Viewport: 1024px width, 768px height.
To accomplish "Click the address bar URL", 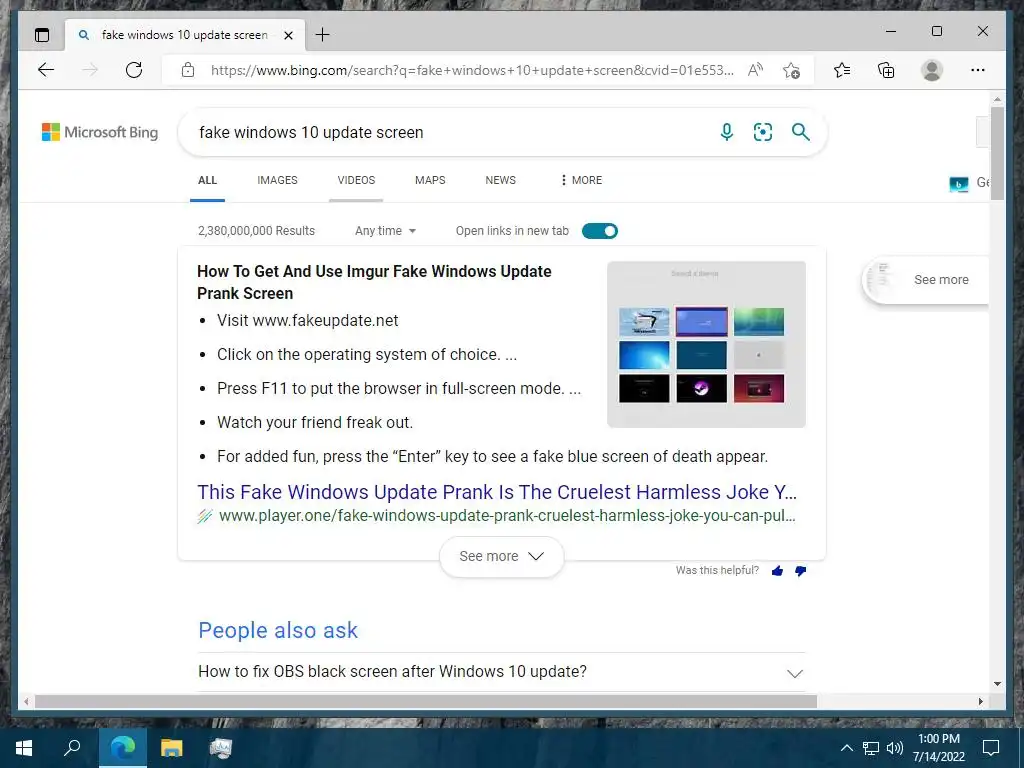I will coord(472,70).
